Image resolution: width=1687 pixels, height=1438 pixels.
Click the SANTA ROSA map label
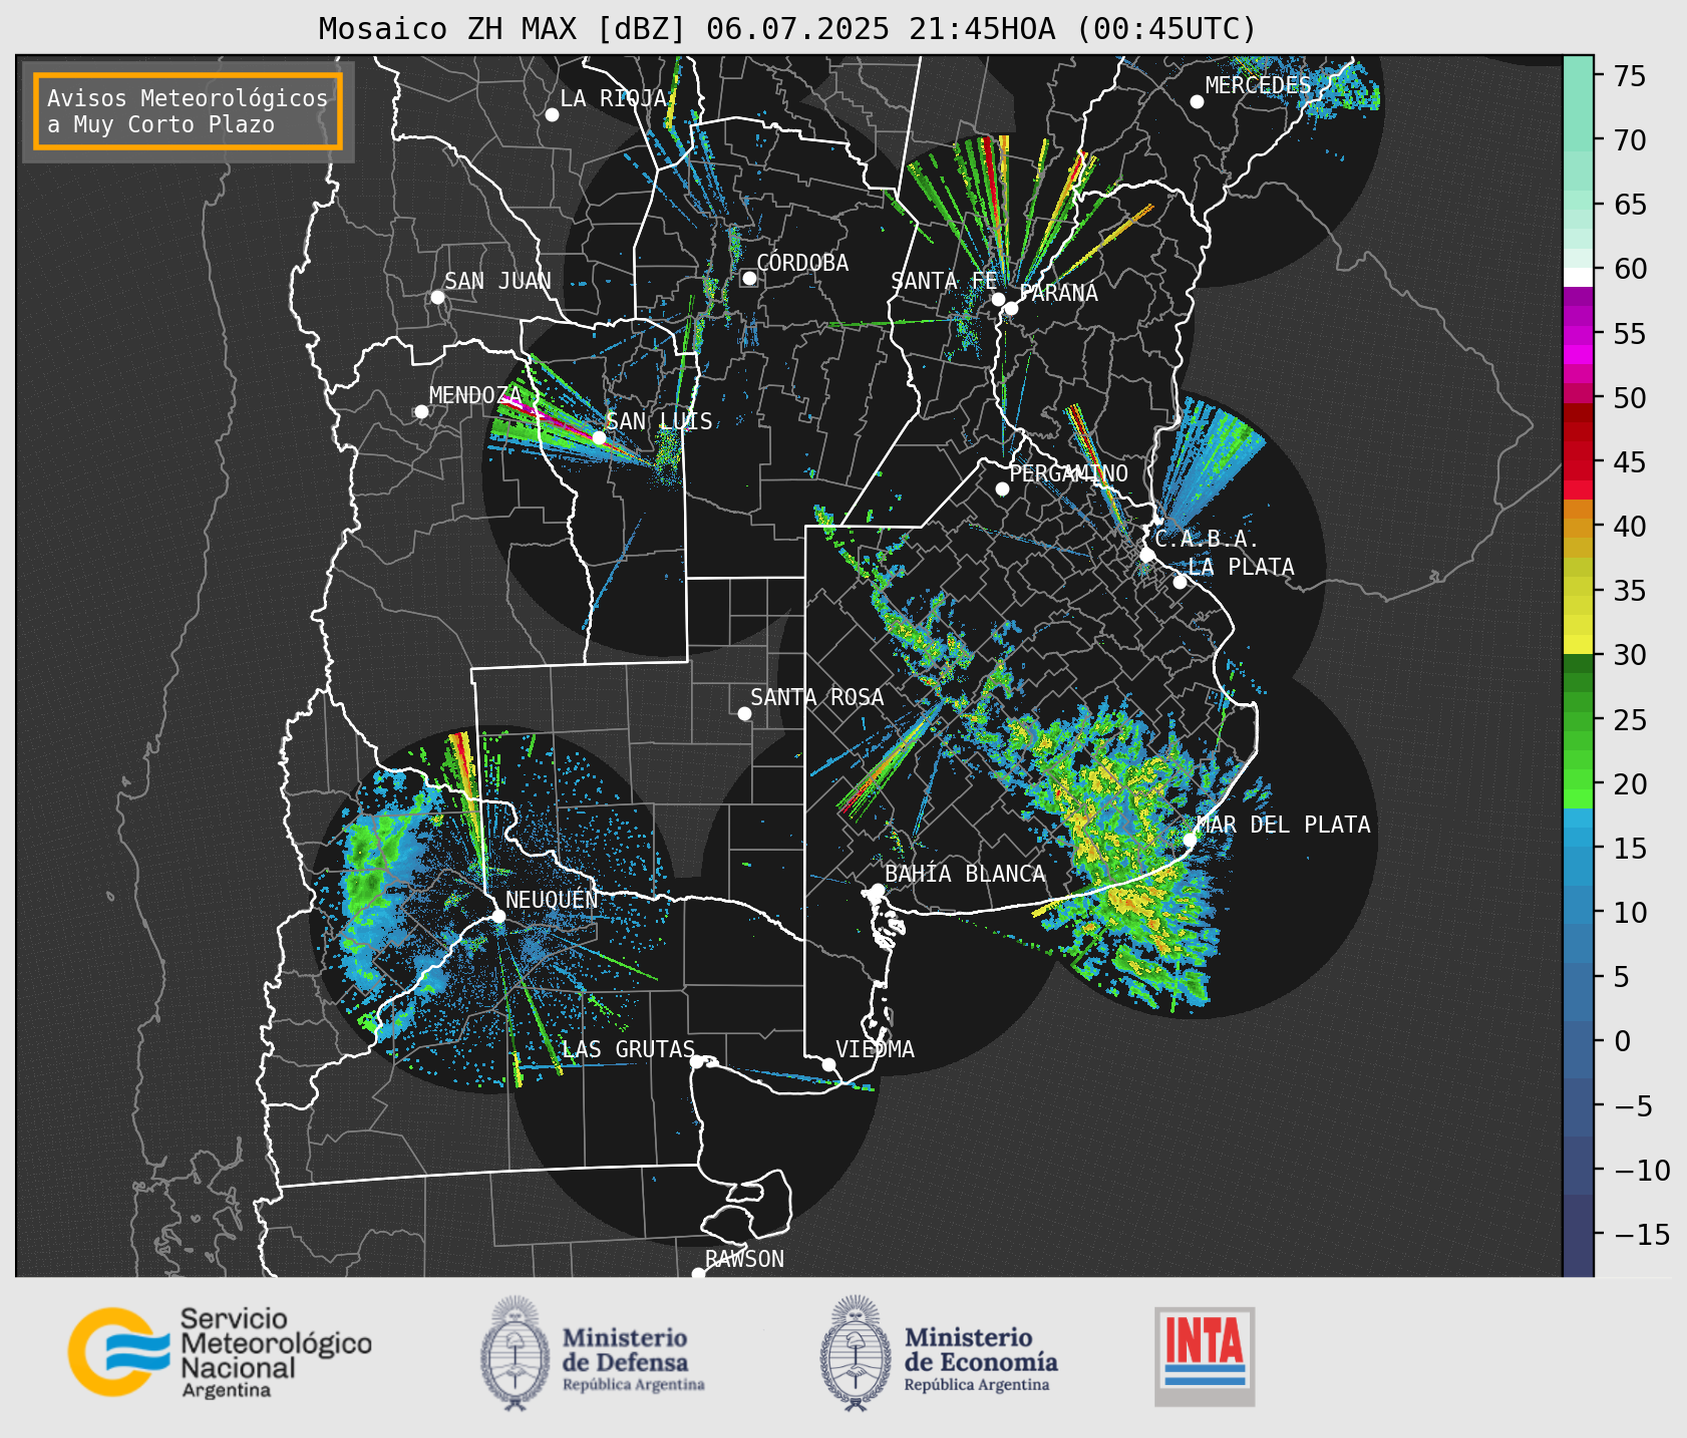(817, 697)
